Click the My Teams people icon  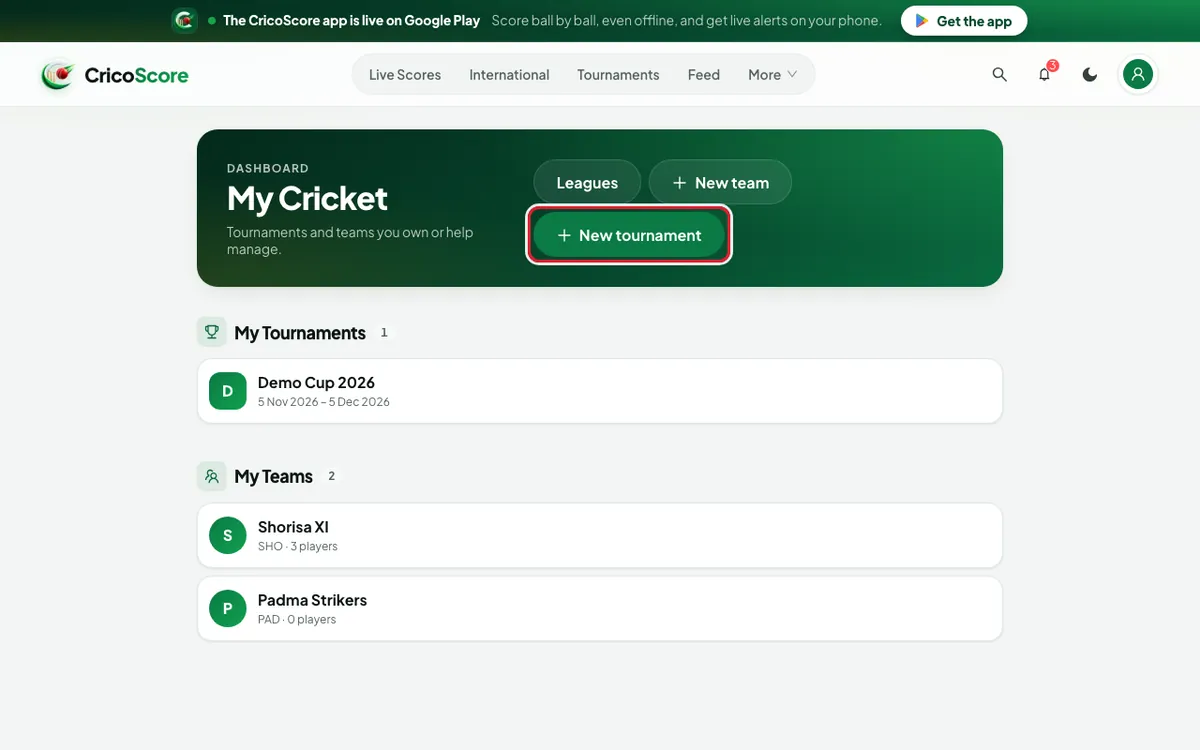(x=211, y=476)
